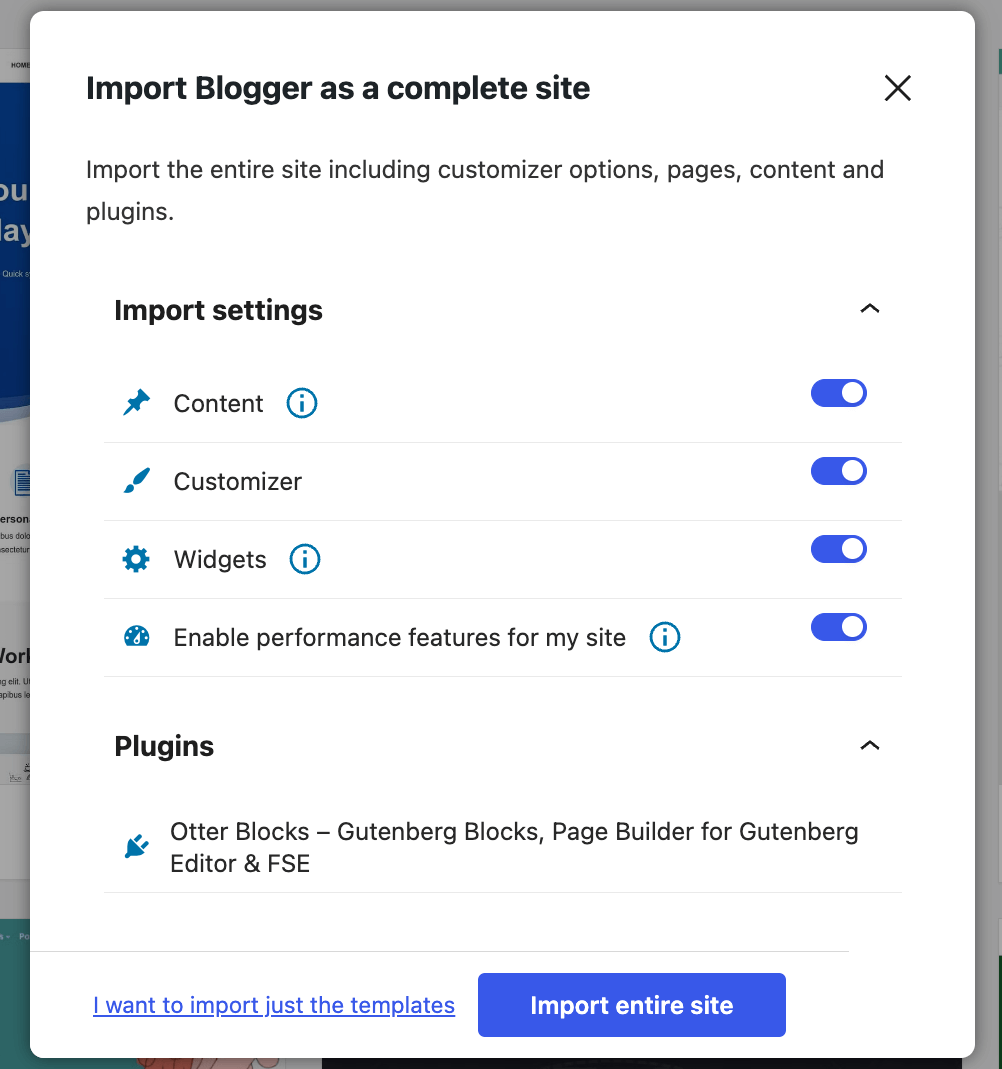Open the info tooltip next to Content

302,403
